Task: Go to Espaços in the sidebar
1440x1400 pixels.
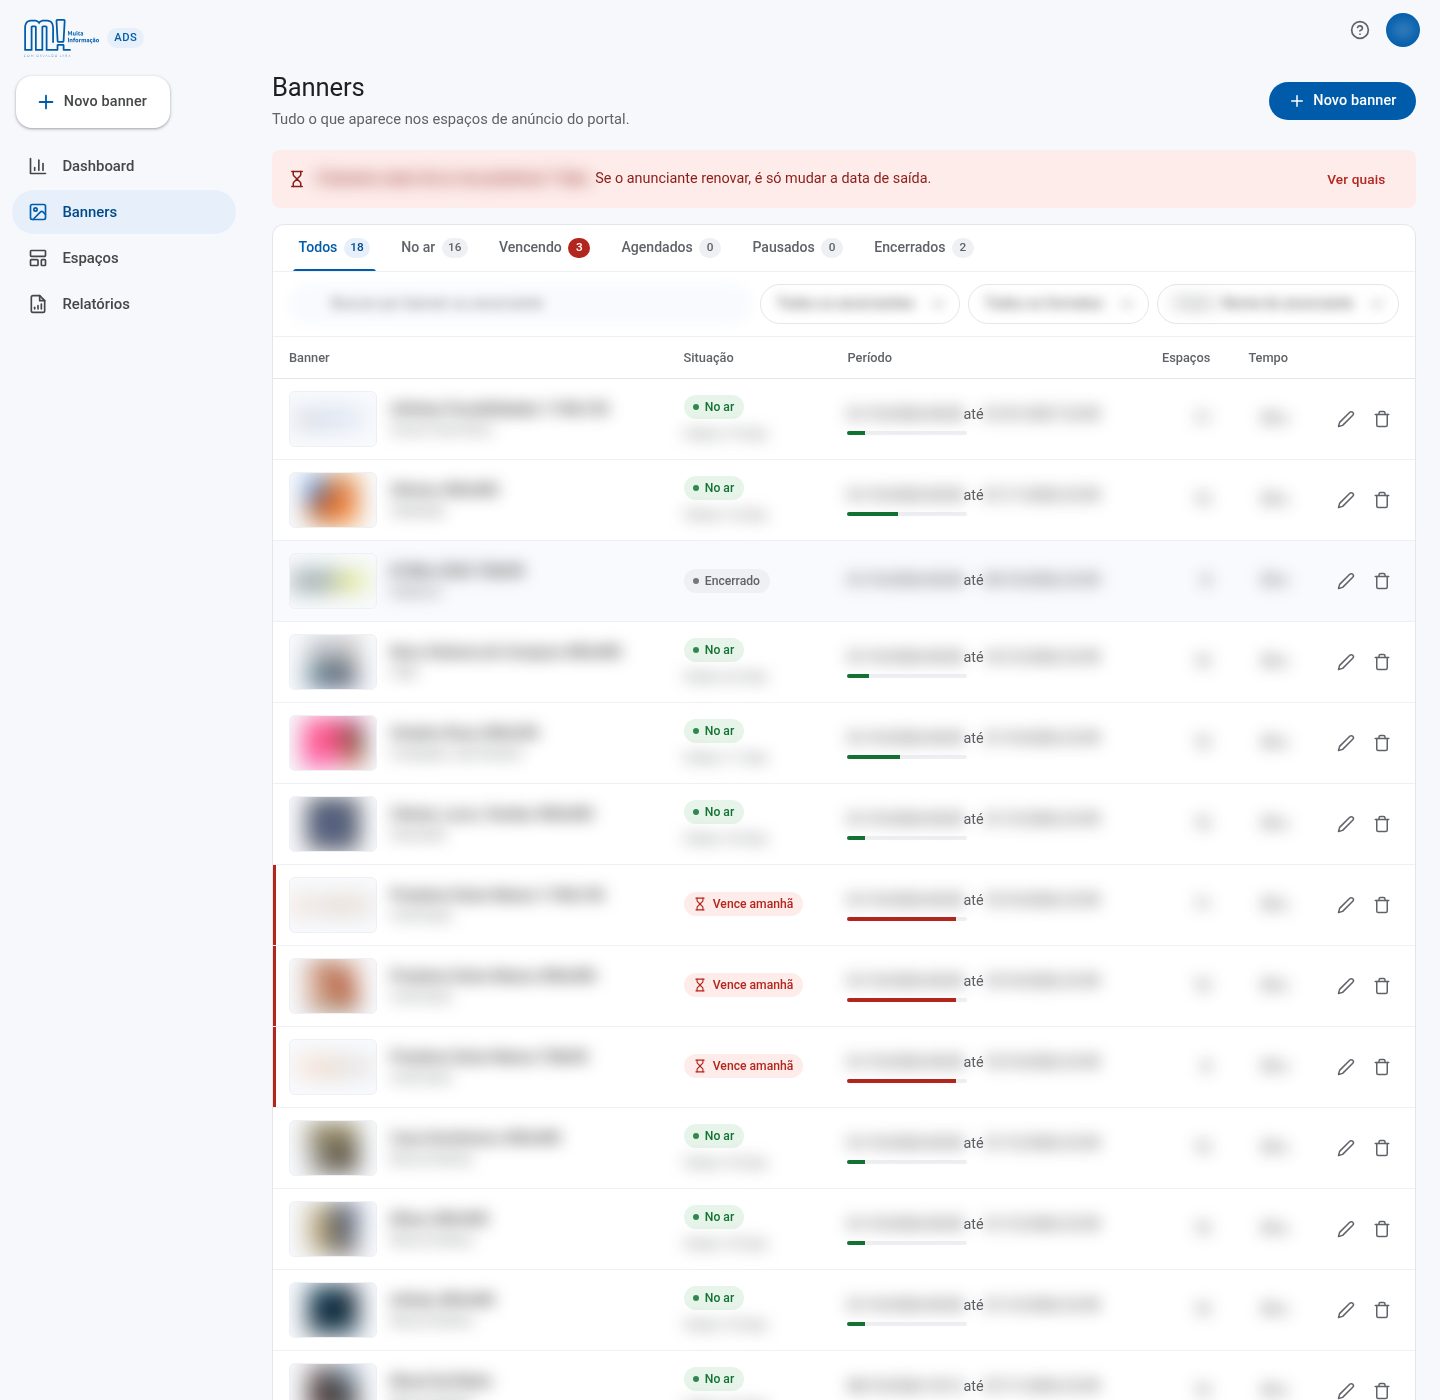Action: tap(123, 258)
